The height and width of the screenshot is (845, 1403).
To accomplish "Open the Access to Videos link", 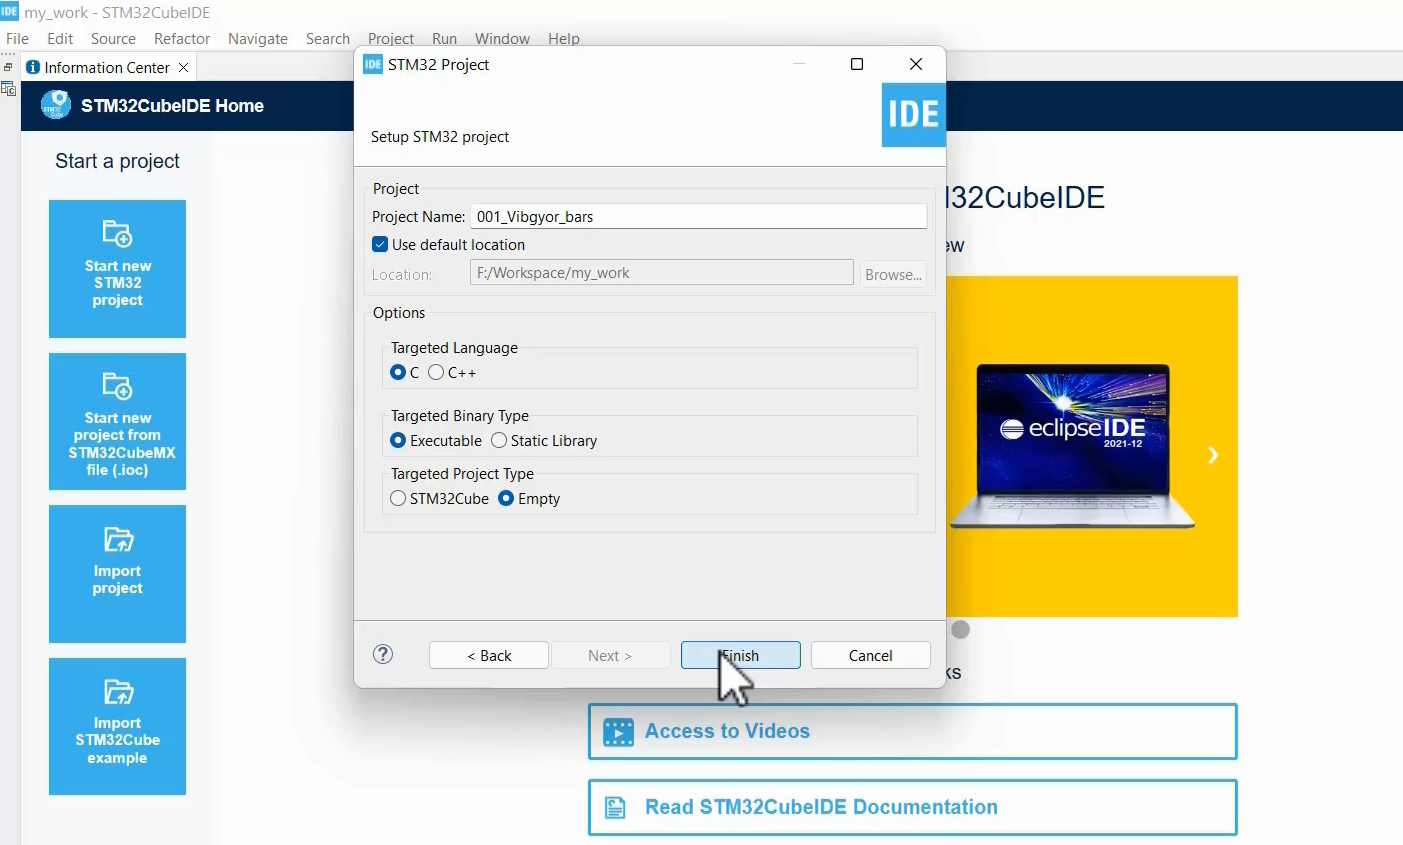I will coord(912,731).
